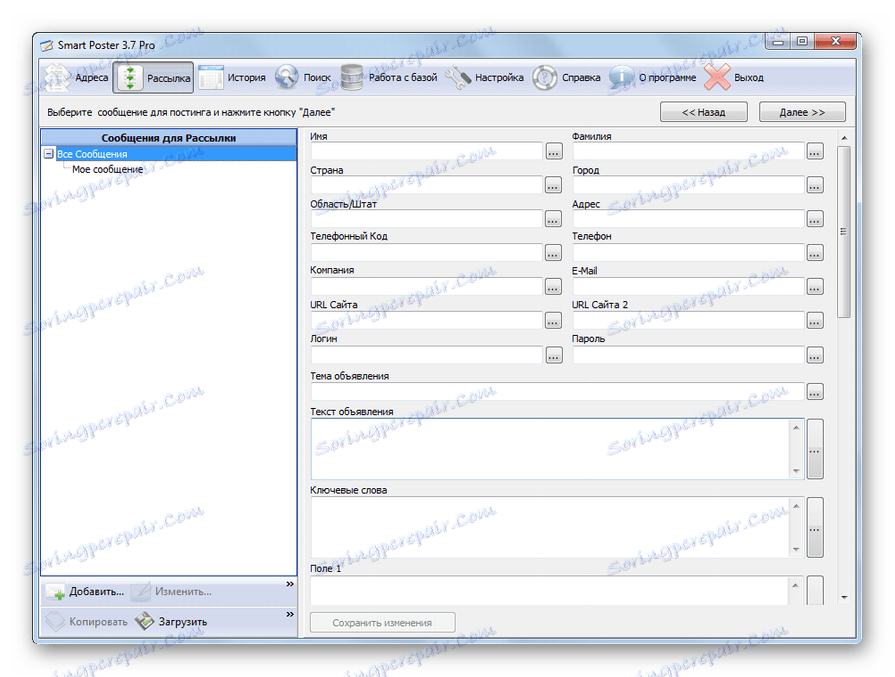This screenshot has height=677, width=895.
Task: Click into the Тема объявления field
Action: [557, 392]
